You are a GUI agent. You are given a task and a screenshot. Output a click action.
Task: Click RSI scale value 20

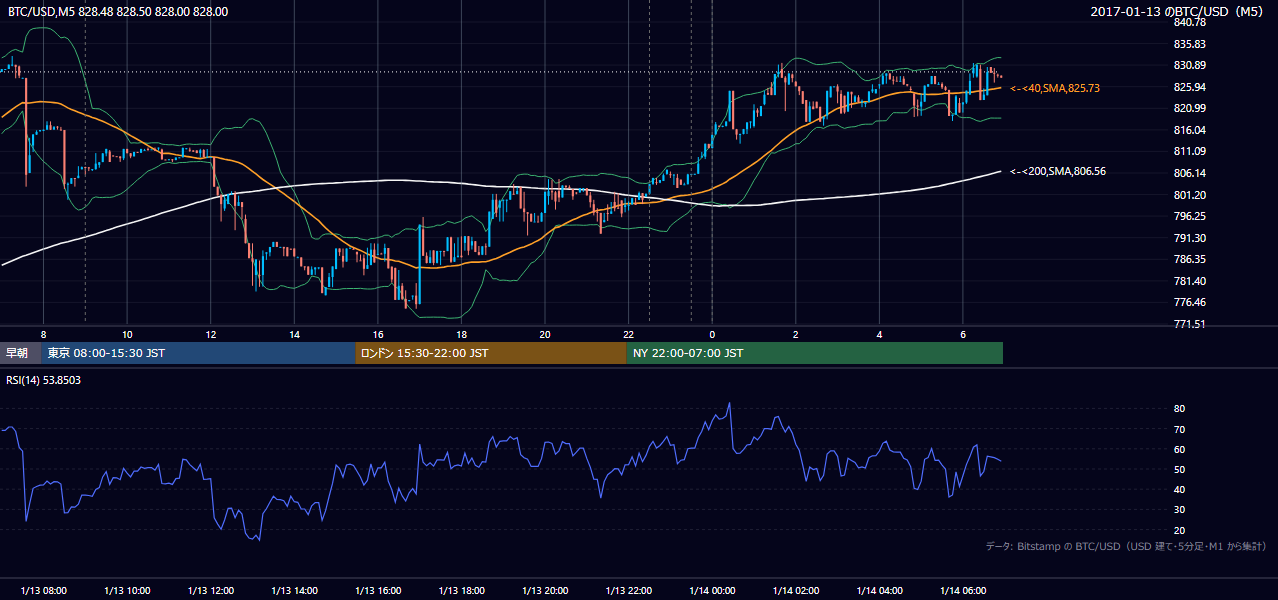(x=1179, y=530)
